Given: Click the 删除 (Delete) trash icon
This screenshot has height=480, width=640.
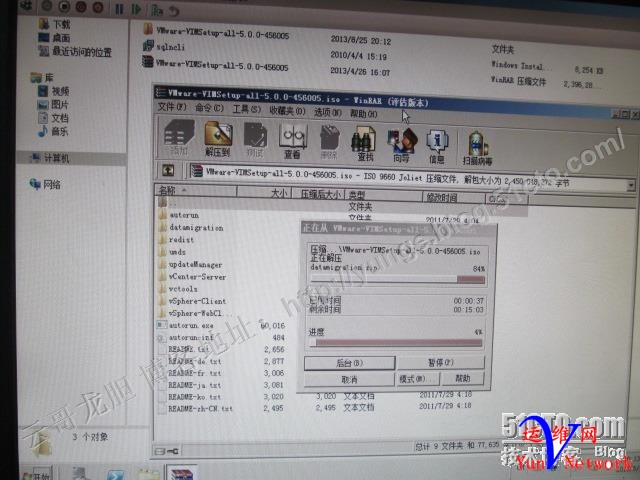Looking at the screenshot, I should [329, 141].
